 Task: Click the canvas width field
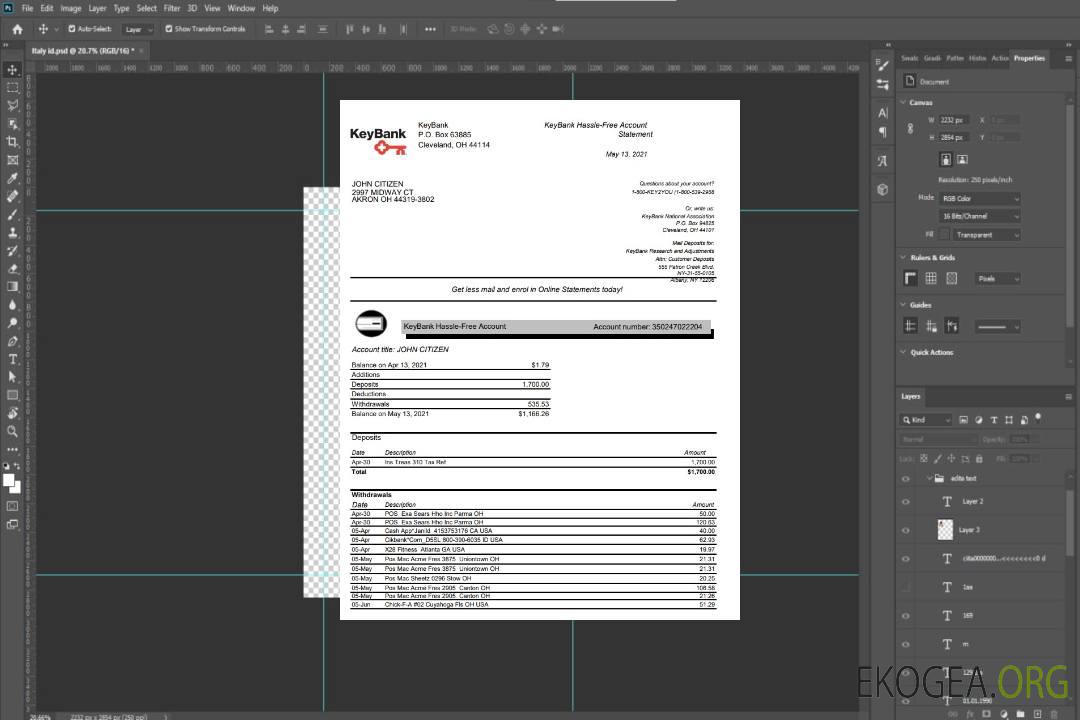[x=954, y=120]
